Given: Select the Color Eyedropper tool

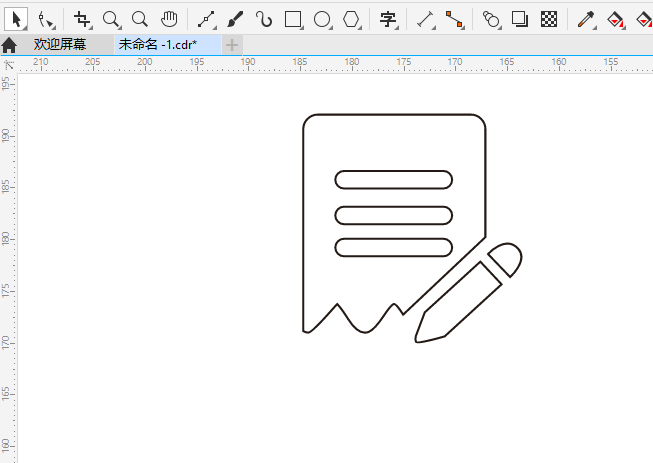Looking at the screenshot, I should click(x=586, y=20).
